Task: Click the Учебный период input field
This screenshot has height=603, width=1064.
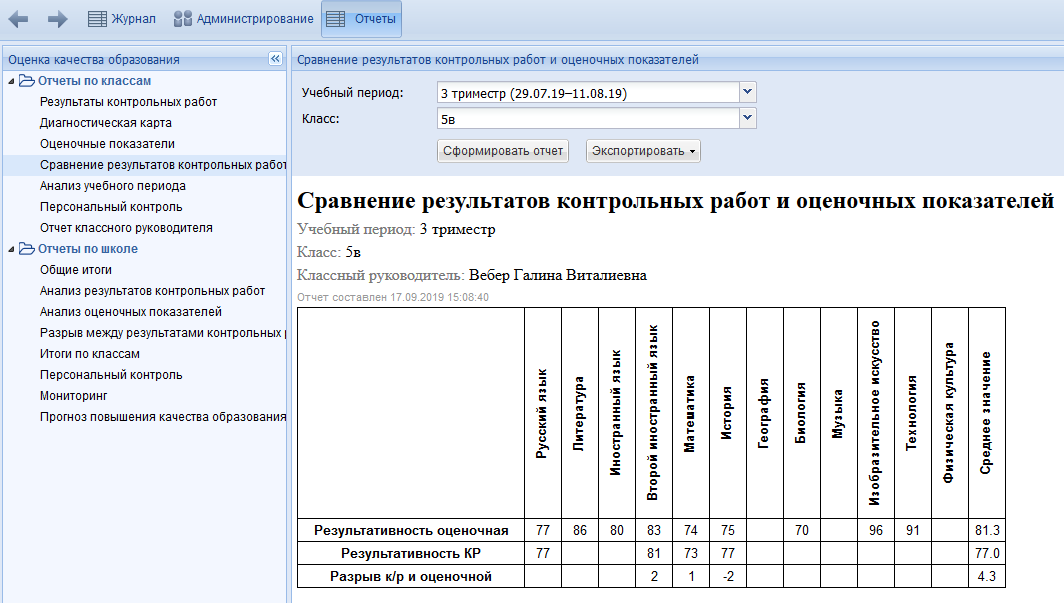Action: point(588,93)
